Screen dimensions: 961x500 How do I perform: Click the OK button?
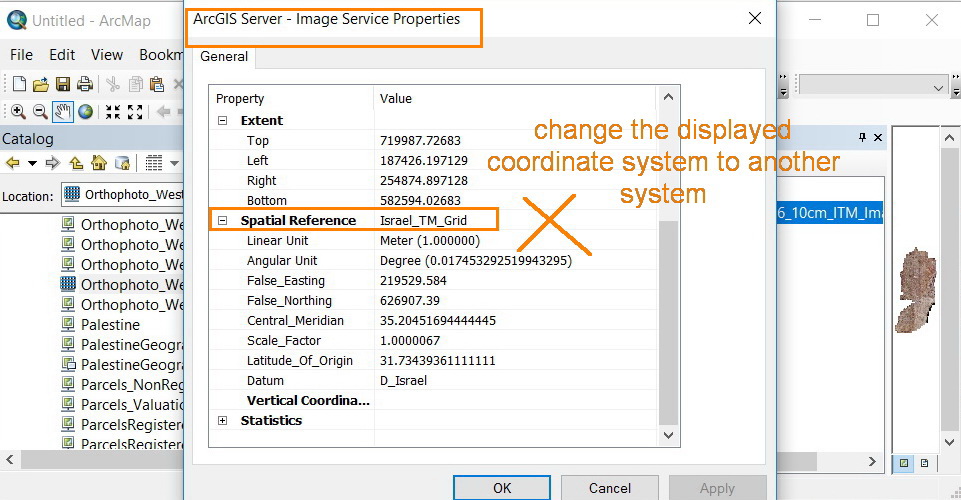pos(502,488)
